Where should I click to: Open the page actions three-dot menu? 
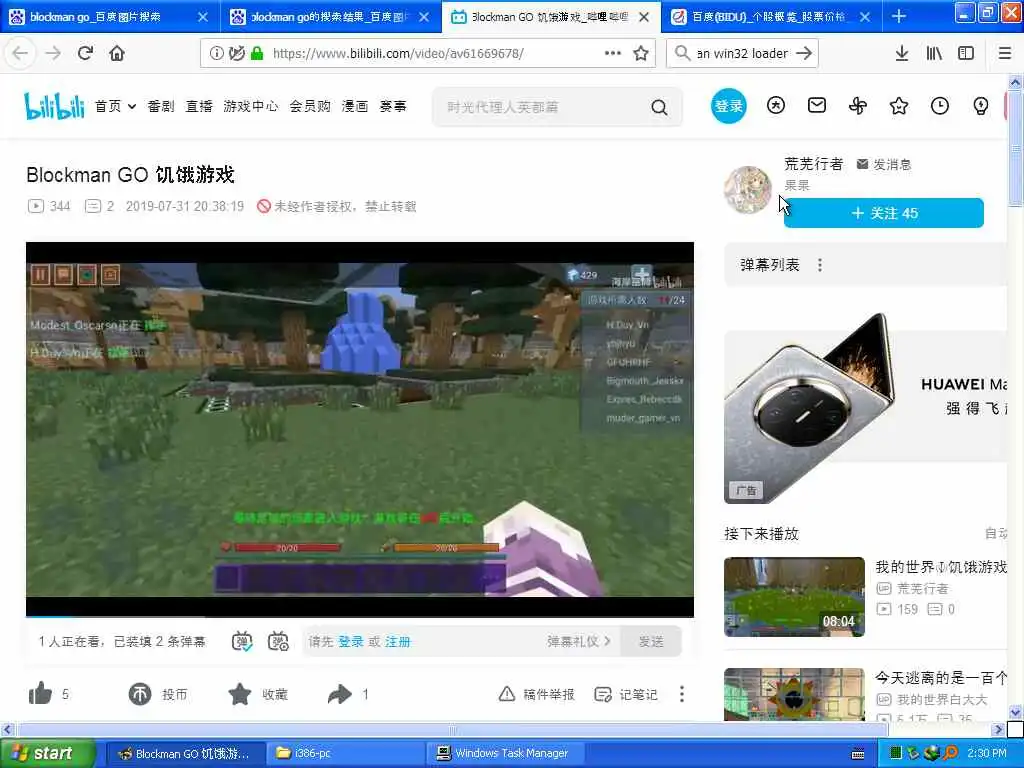coord(613,53)
